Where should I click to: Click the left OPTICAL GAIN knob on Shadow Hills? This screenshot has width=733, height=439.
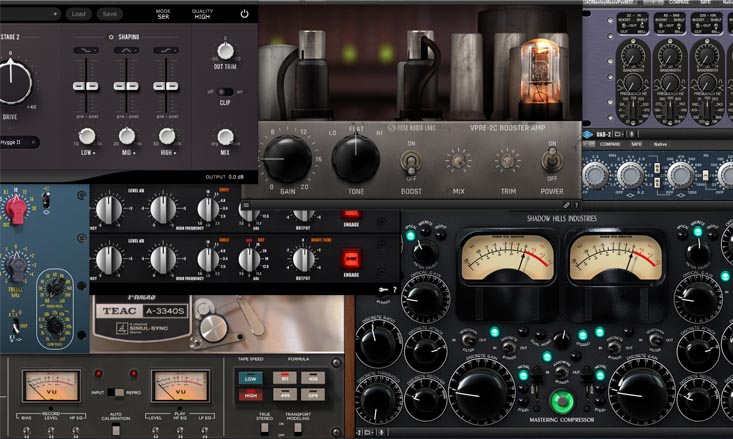pyautogui.click(x=425, y=297)
